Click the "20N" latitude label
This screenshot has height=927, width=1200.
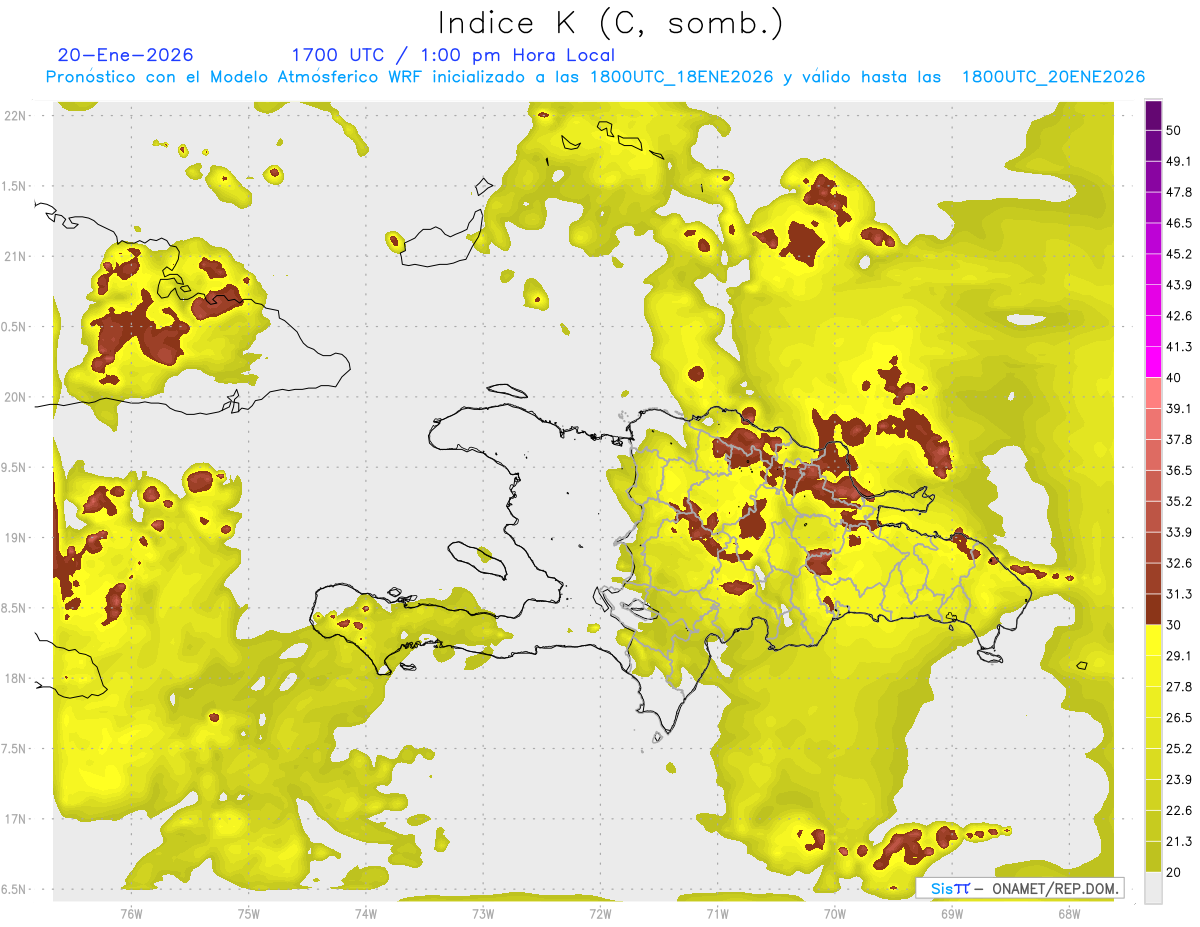click(16, 397)
